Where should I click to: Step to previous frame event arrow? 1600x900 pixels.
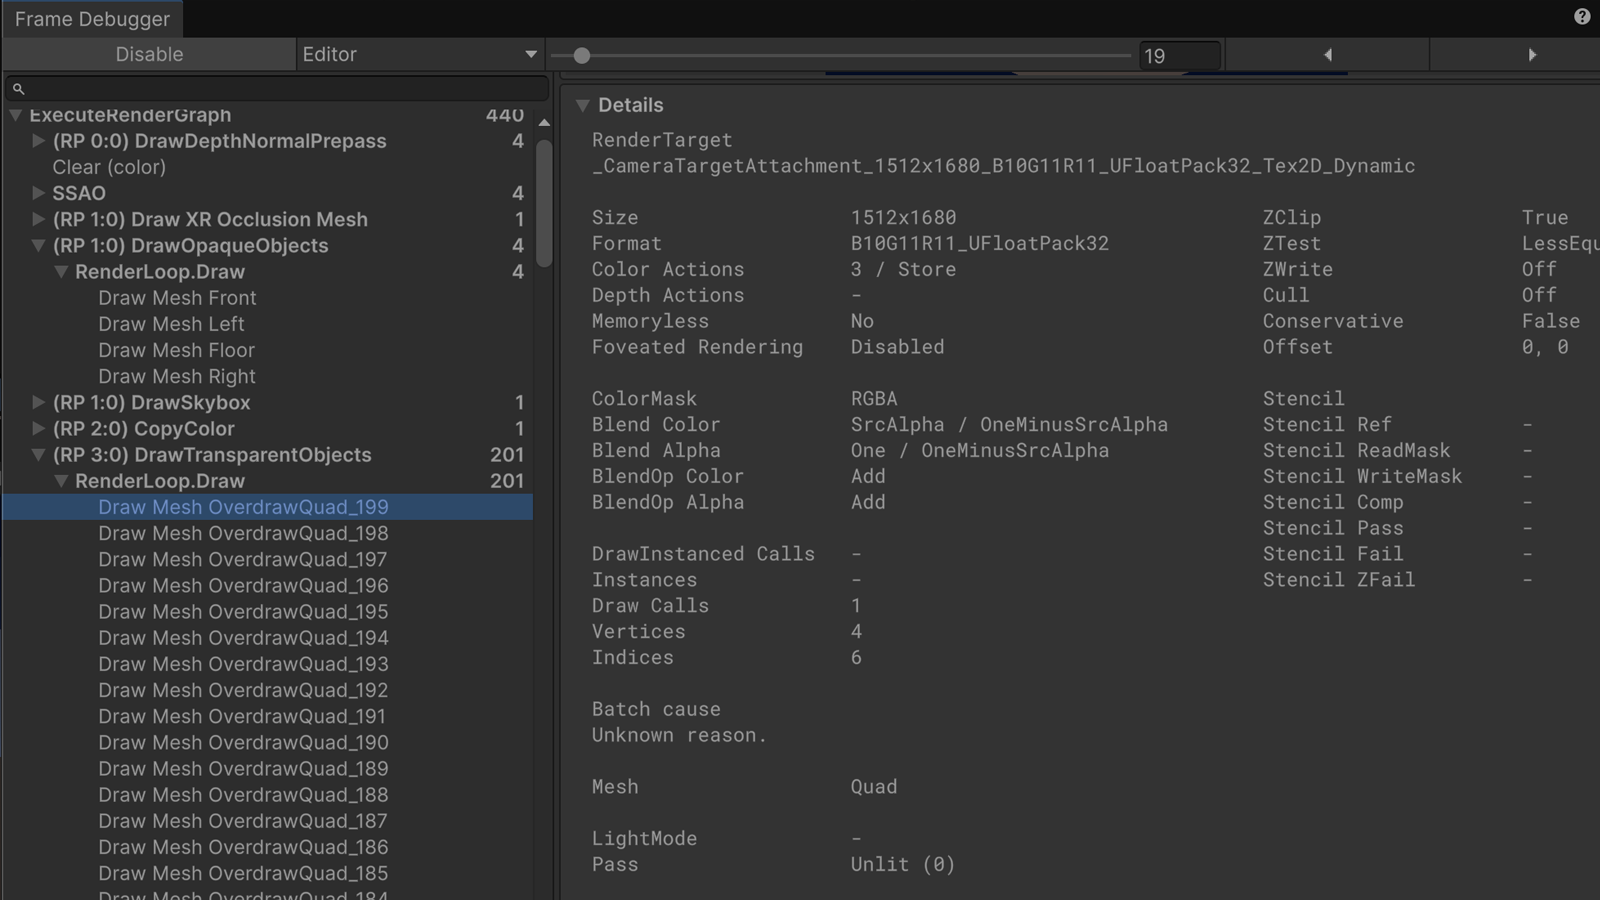coord(1327,55)
